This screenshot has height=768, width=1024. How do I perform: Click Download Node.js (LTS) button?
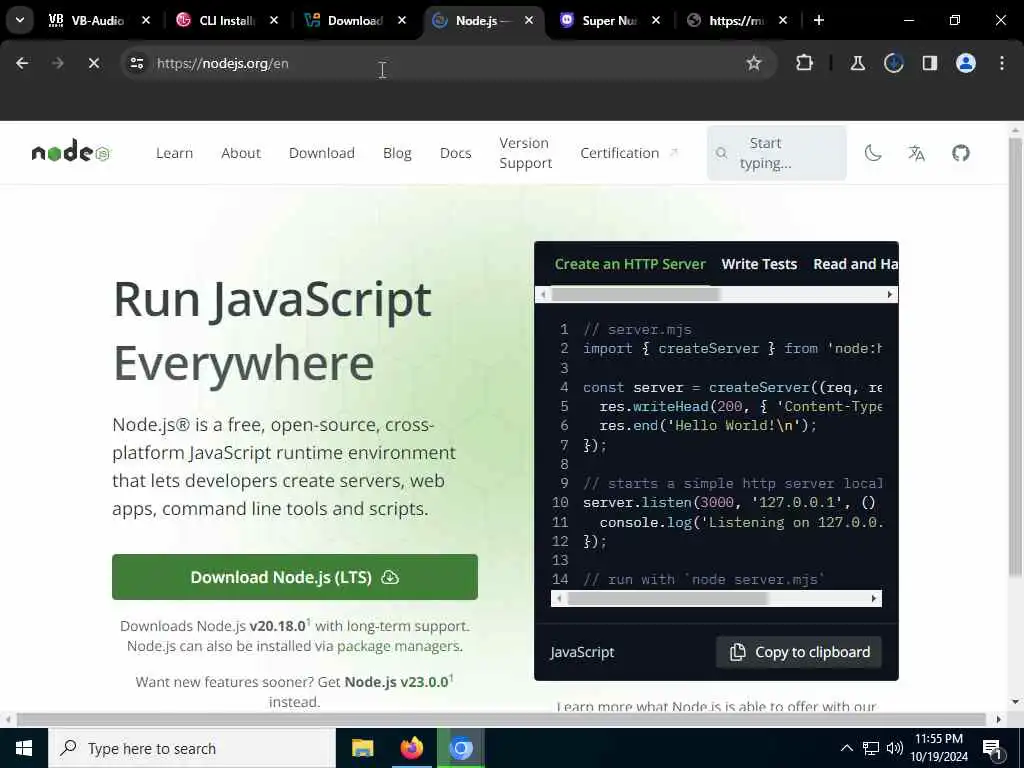[x=295, y=577]
